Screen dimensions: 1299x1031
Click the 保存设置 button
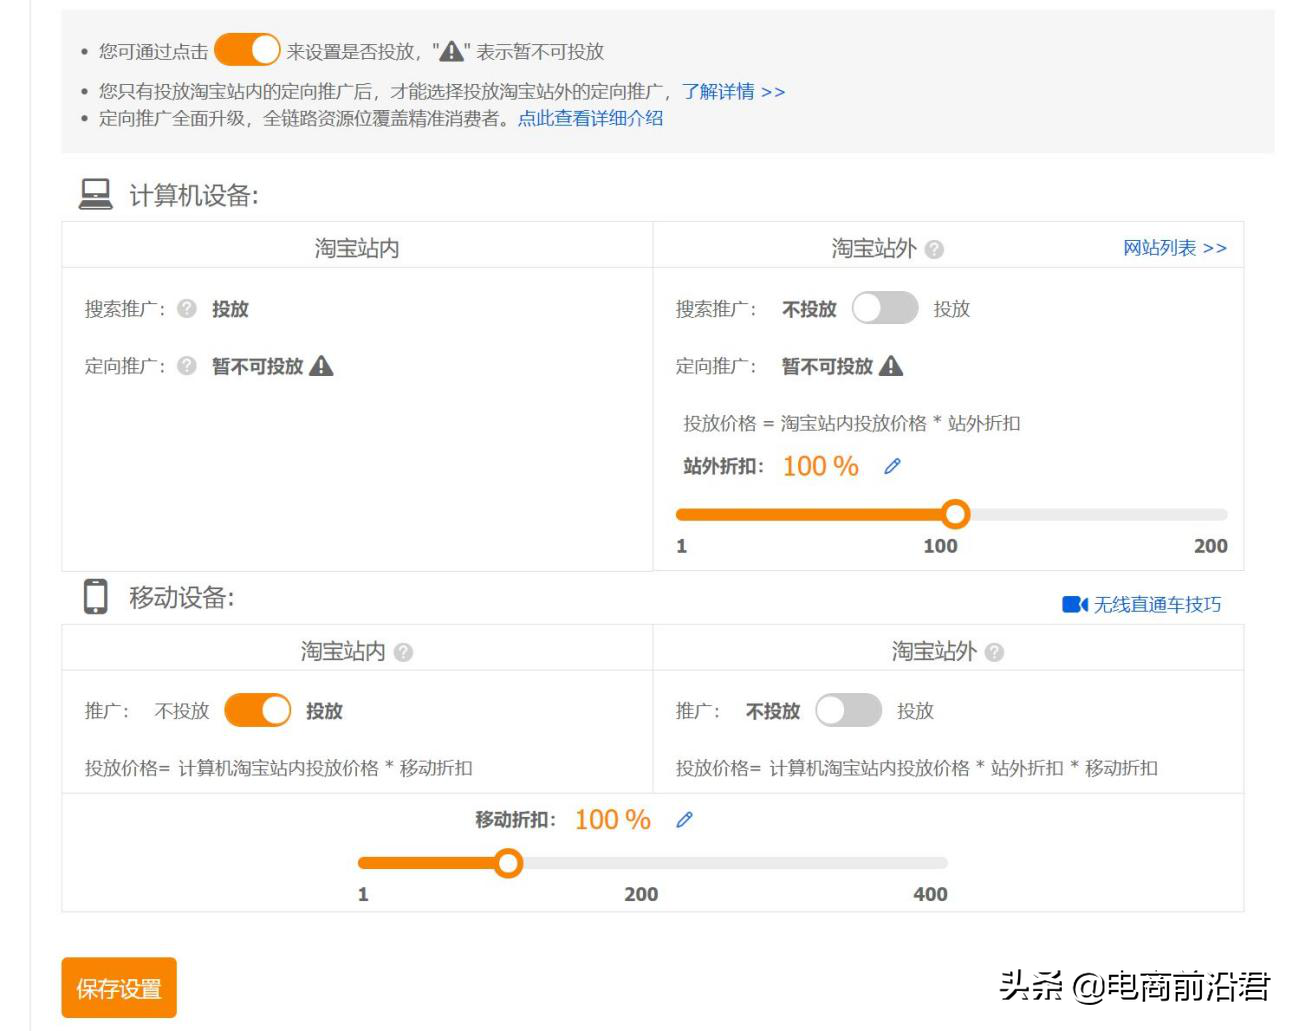coord(119,988)
